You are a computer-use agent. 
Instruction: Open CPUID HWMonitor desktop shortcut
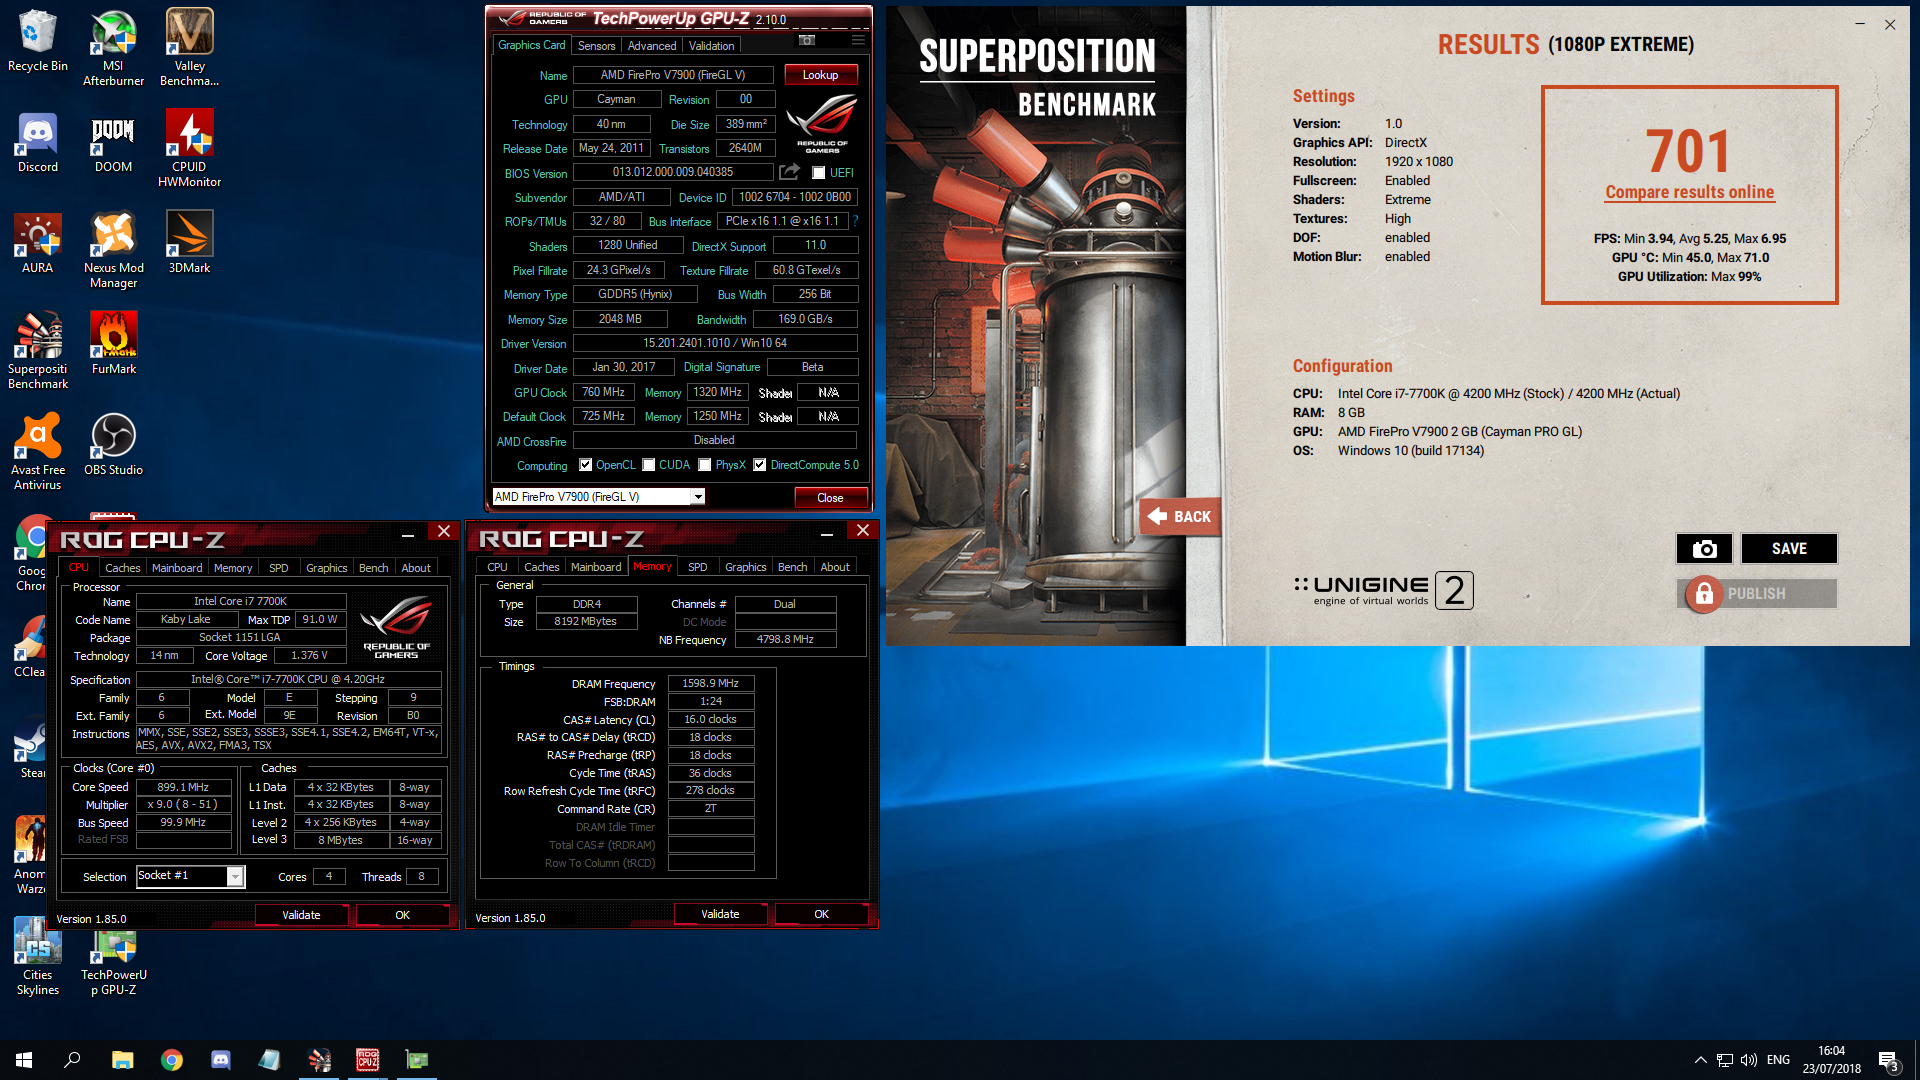coord(189,148)
